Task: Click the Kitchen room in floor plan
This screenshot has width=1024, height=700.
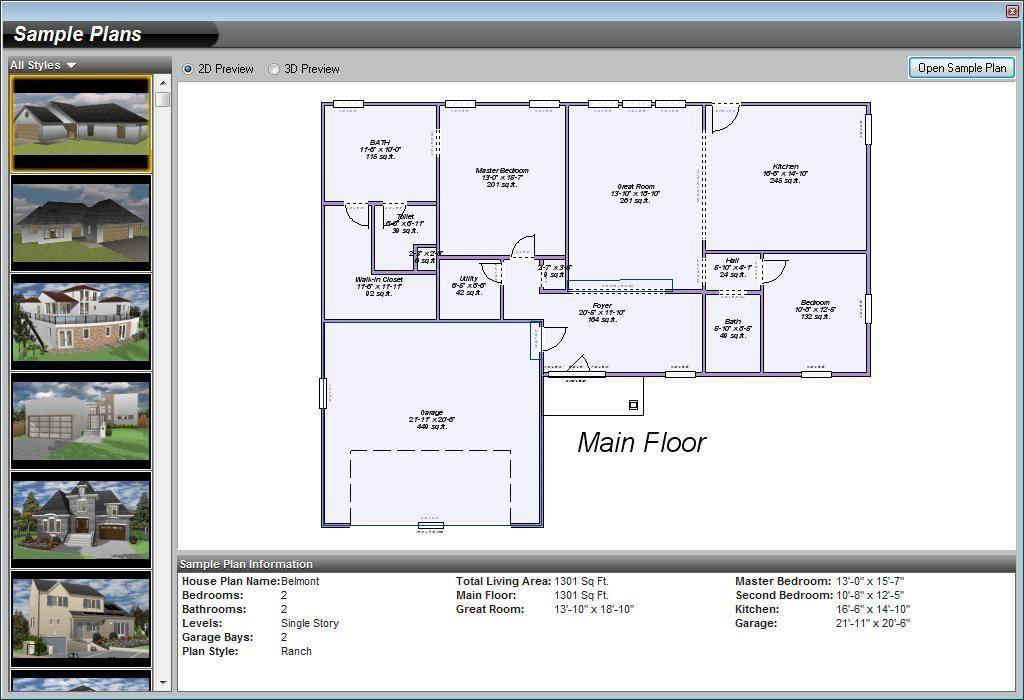Action: pyautogui.click(x=786, y=176)
